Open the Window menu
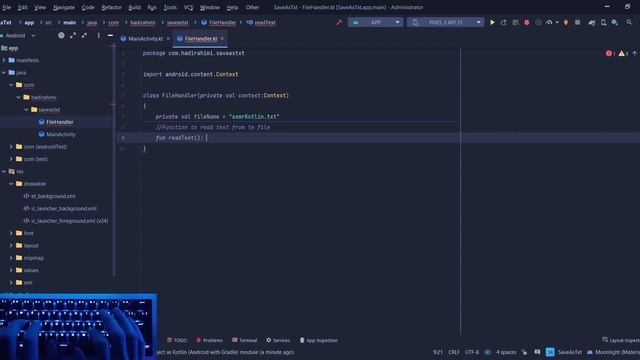Image resolution: width=640 pixels, height=360 pixels. (x=209, y=7)
